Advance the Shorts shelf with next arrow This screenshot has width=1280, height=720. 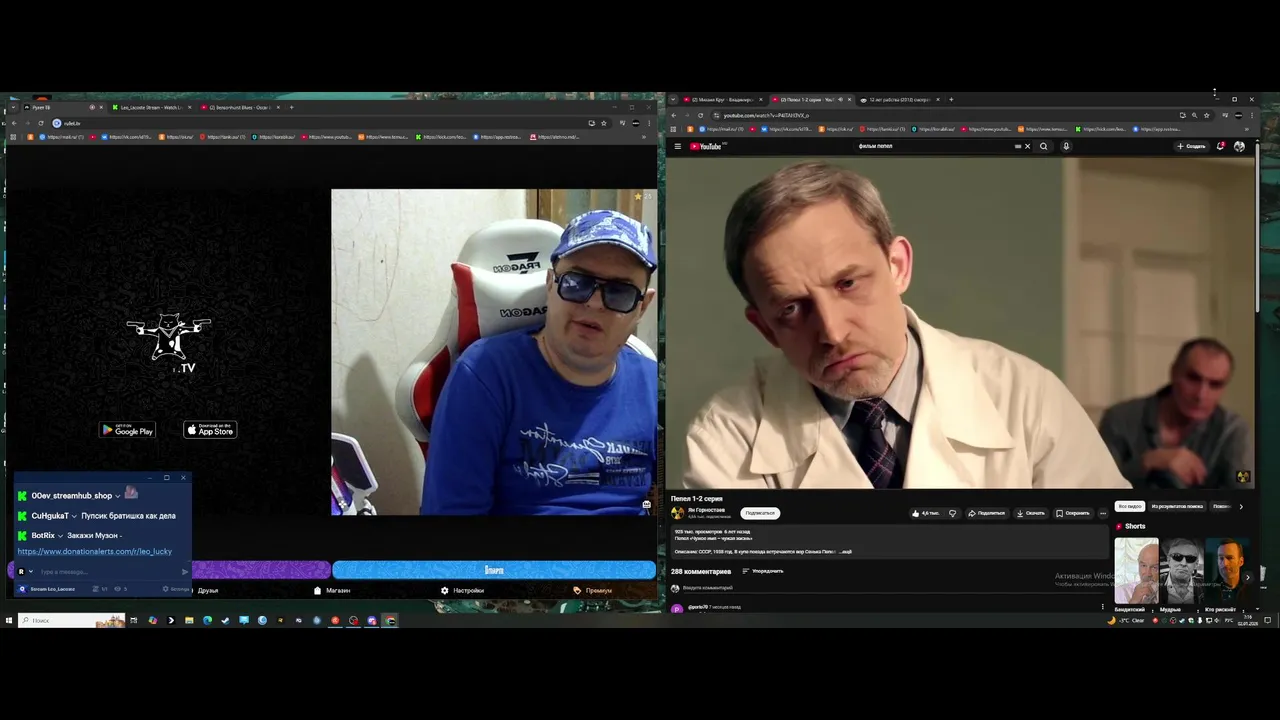(x=1247, y=577)
